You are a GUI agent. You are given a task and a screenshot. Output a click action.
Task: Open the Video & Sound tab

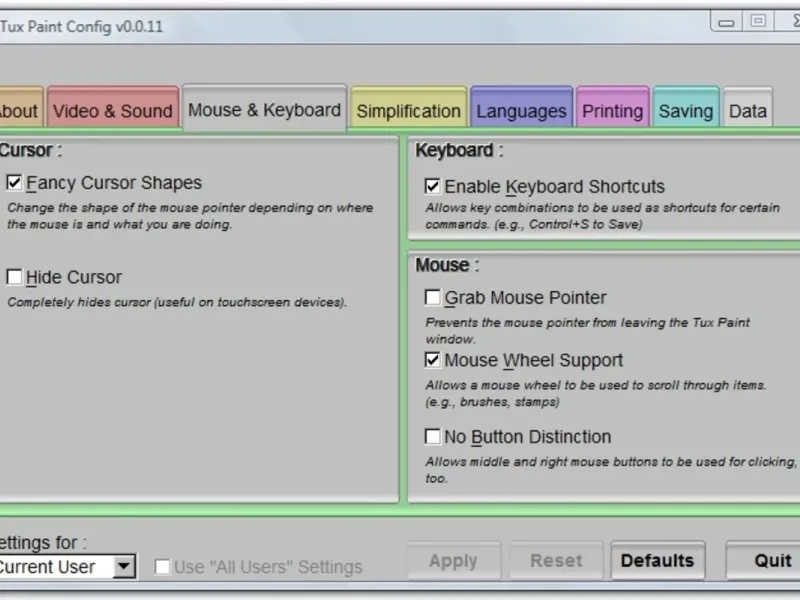(x=113, y=108)
